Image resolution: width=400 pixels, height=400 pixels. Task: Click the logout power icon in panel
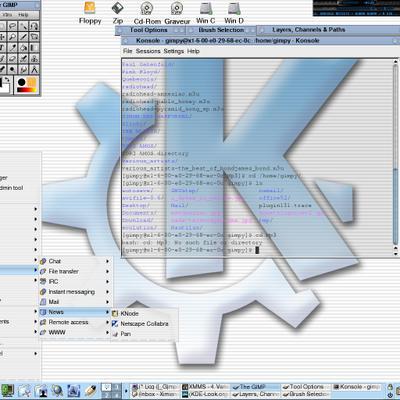pyautogui.click(x=390, y=395)
